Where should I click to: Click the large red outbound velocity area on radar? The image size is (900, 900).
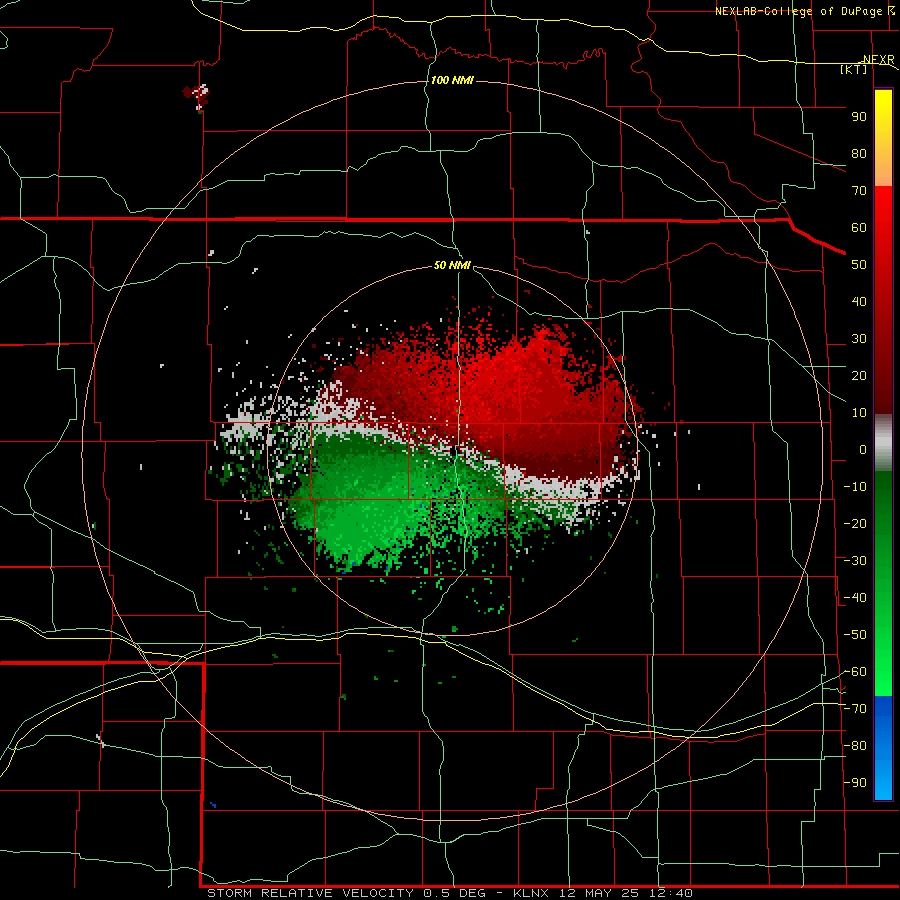point(505,396)
